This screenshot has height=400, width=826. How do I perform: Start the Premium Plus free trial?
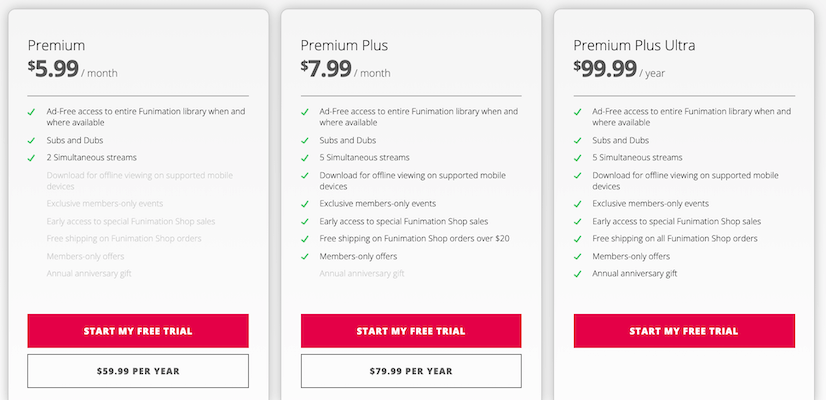coord(411,331)
